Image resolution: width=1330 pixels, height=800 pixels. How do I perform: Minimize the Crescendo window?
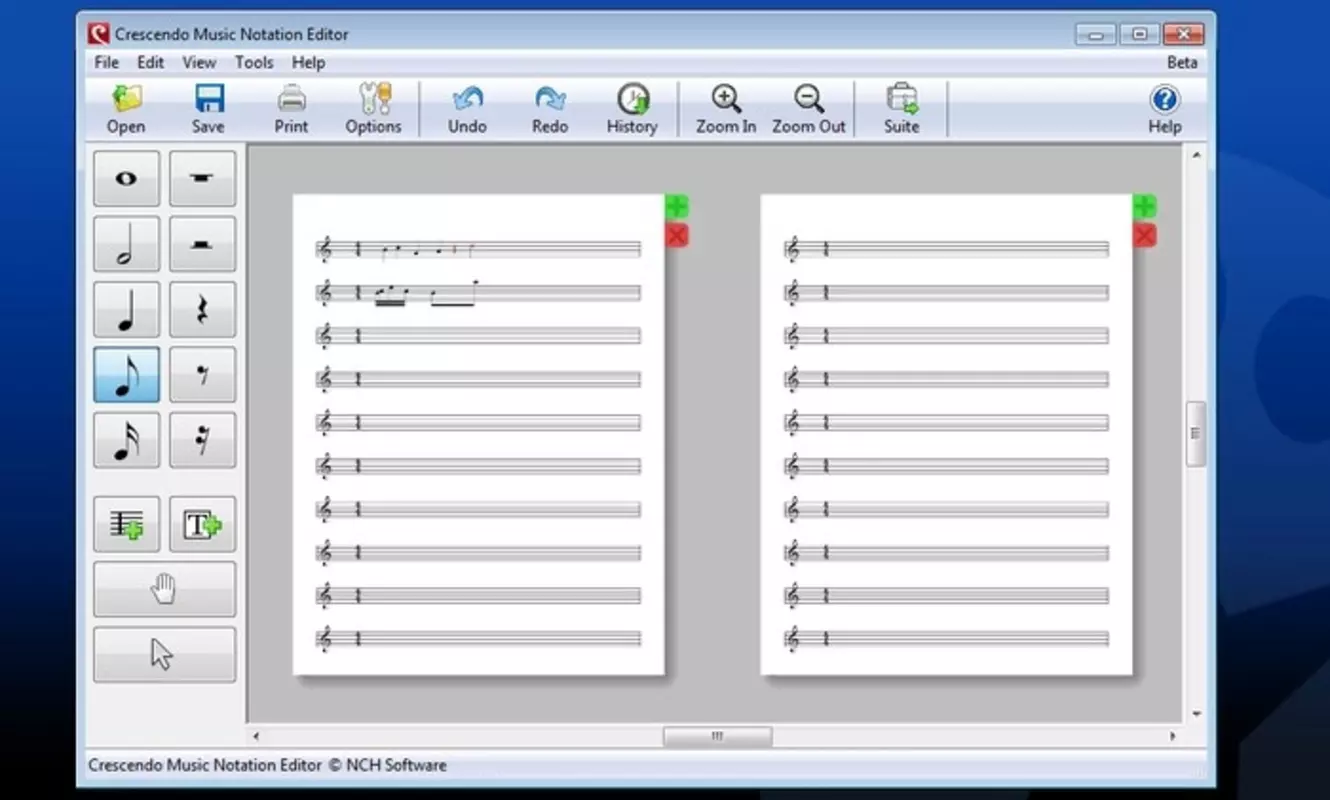pyautogui.click(x=1095, y=34)
